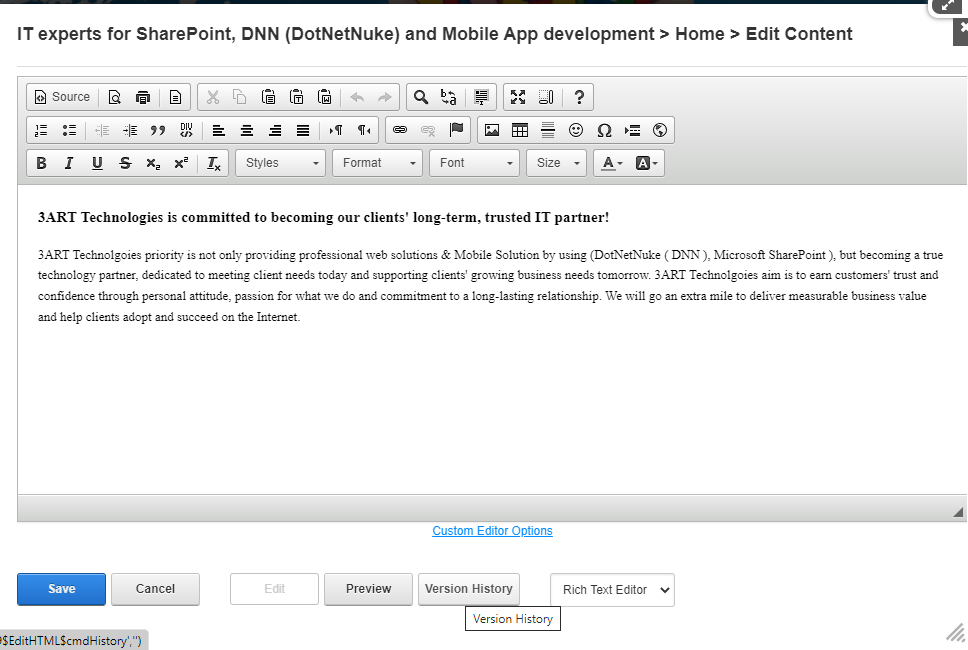Insert a link with chain icon
968x650 pixels.
tap(400, 130)
